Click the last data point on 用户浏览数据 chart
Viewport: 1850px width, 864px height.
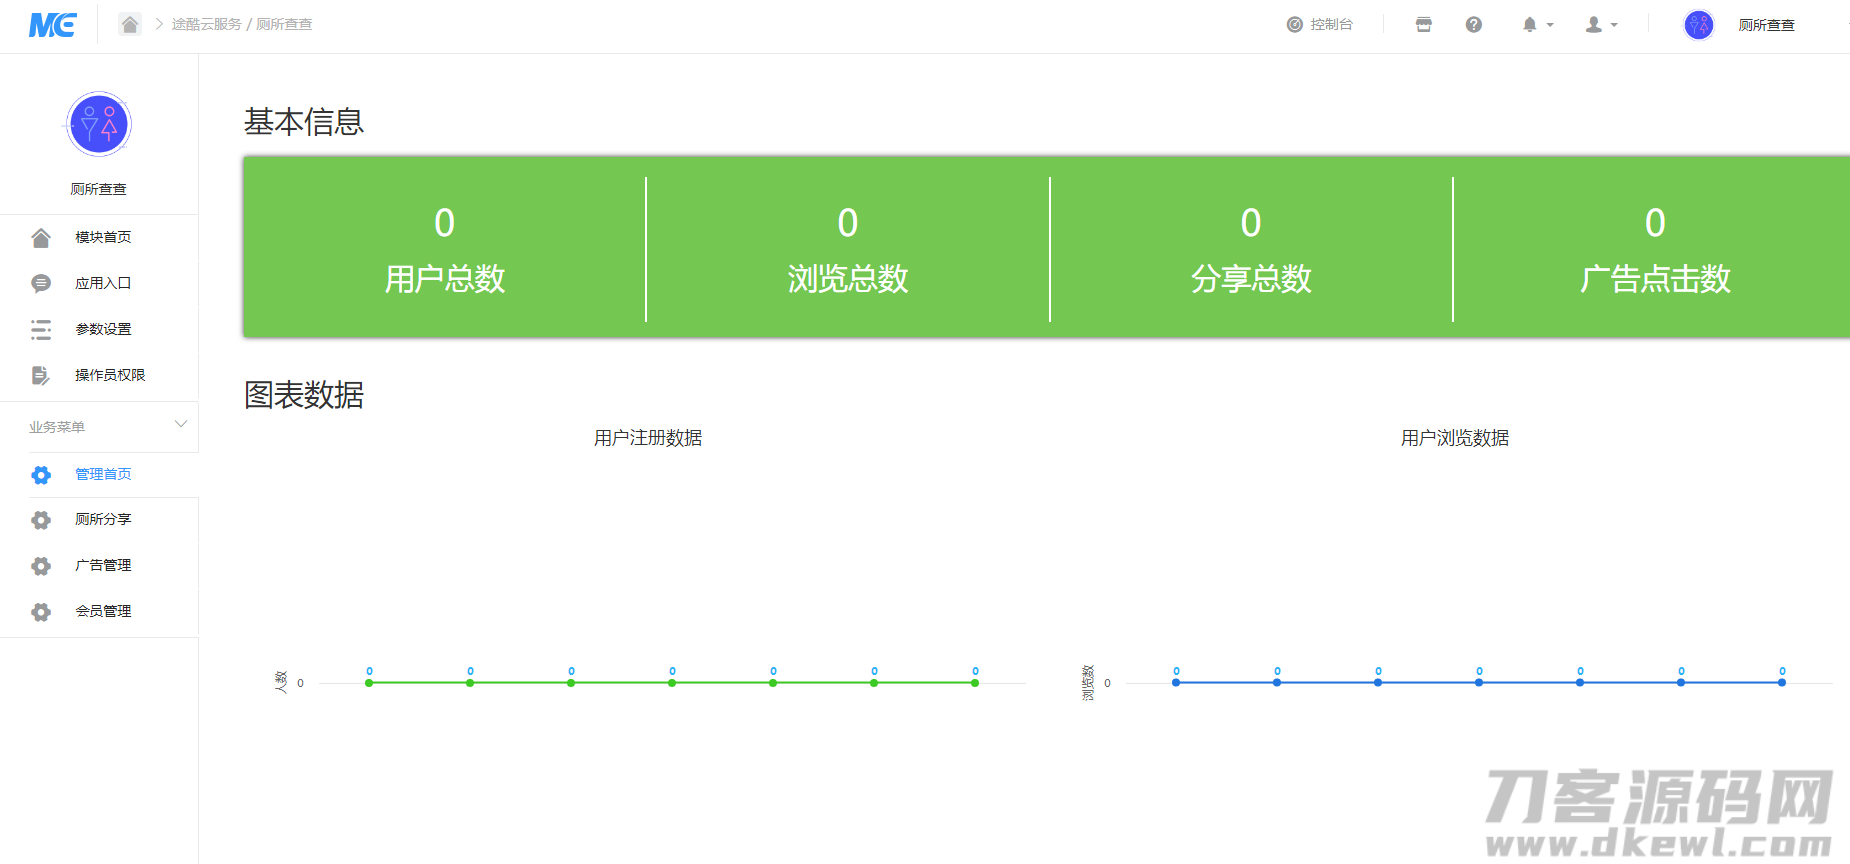point(1782,682)
